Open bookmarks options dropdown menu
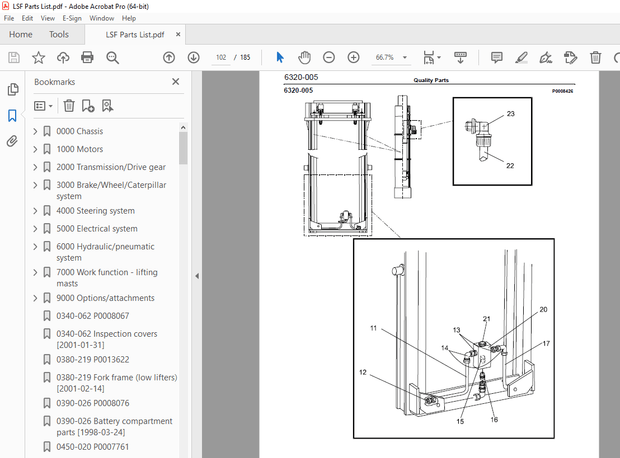The image size is (620, 458). [43, 106]
